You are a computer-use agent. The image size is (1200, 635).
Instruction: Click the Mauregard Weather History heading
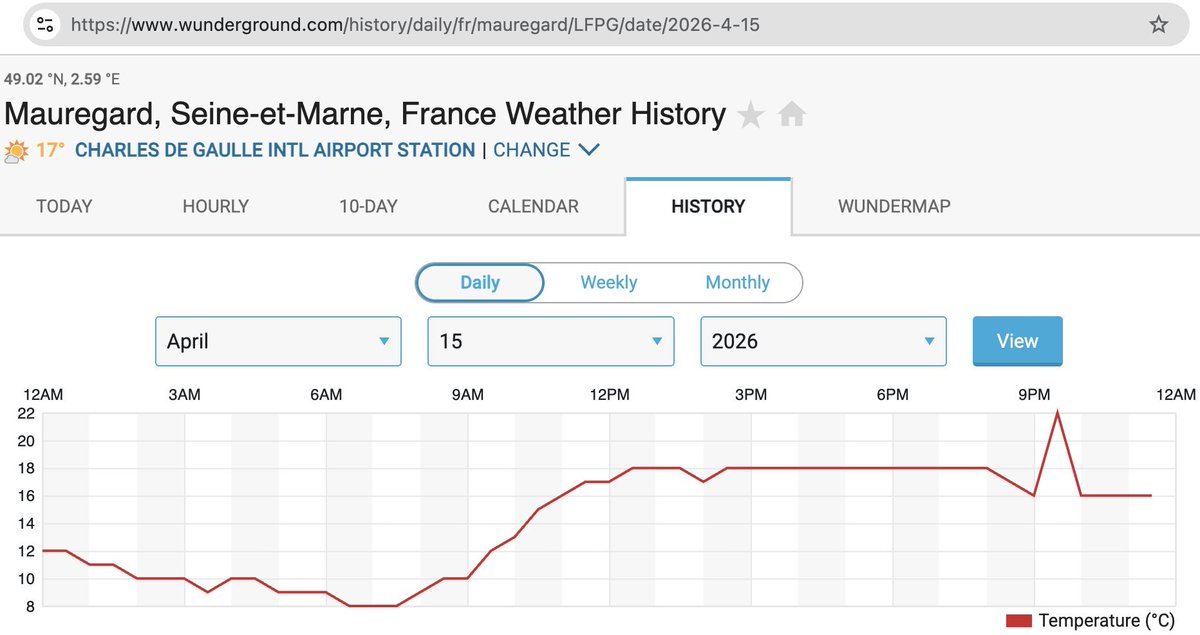click(365, 114)
